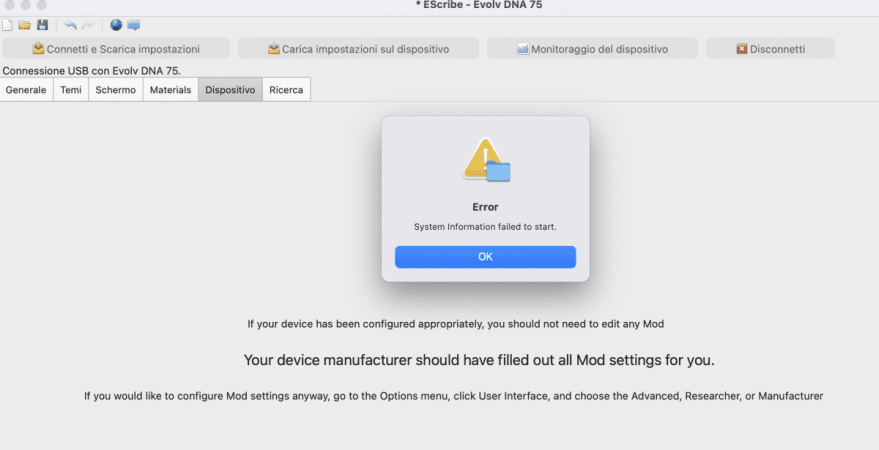
Task: Undo the last change with blue arrow
Action: (x=70, y=25)
